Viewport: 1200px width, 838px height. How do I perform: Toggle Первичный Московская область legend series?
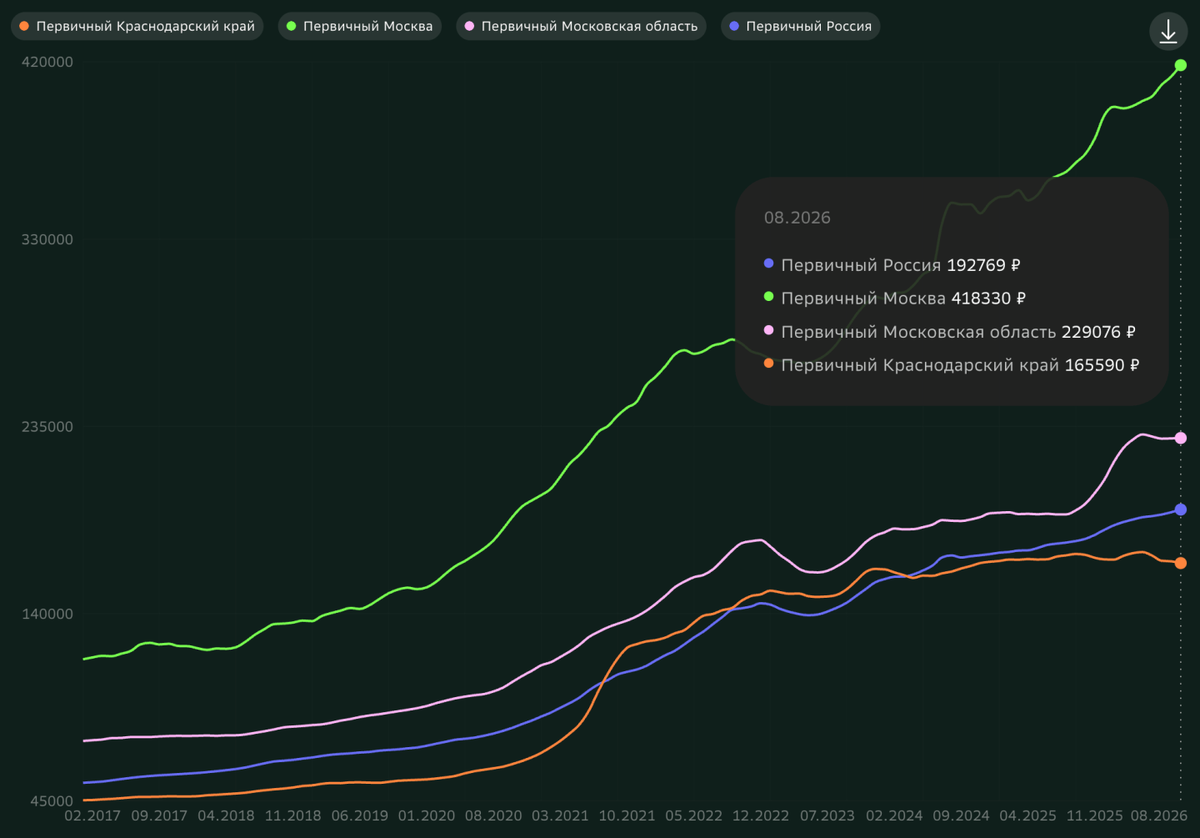tap(581, 26)
